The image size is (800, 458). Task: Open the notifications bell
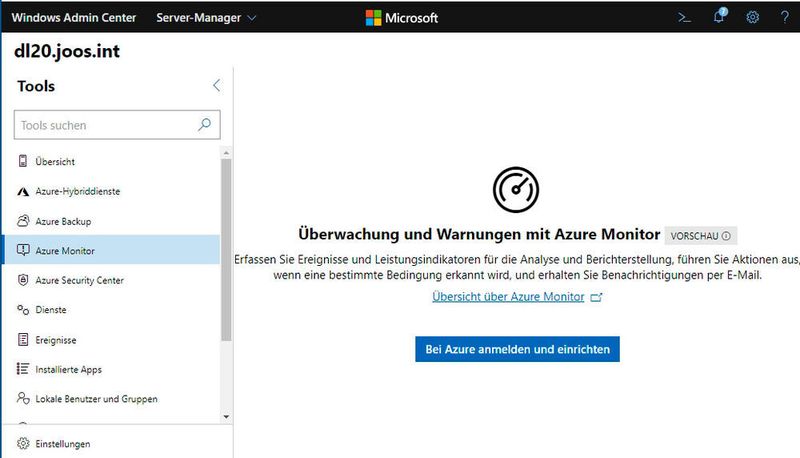click(719, 16)
